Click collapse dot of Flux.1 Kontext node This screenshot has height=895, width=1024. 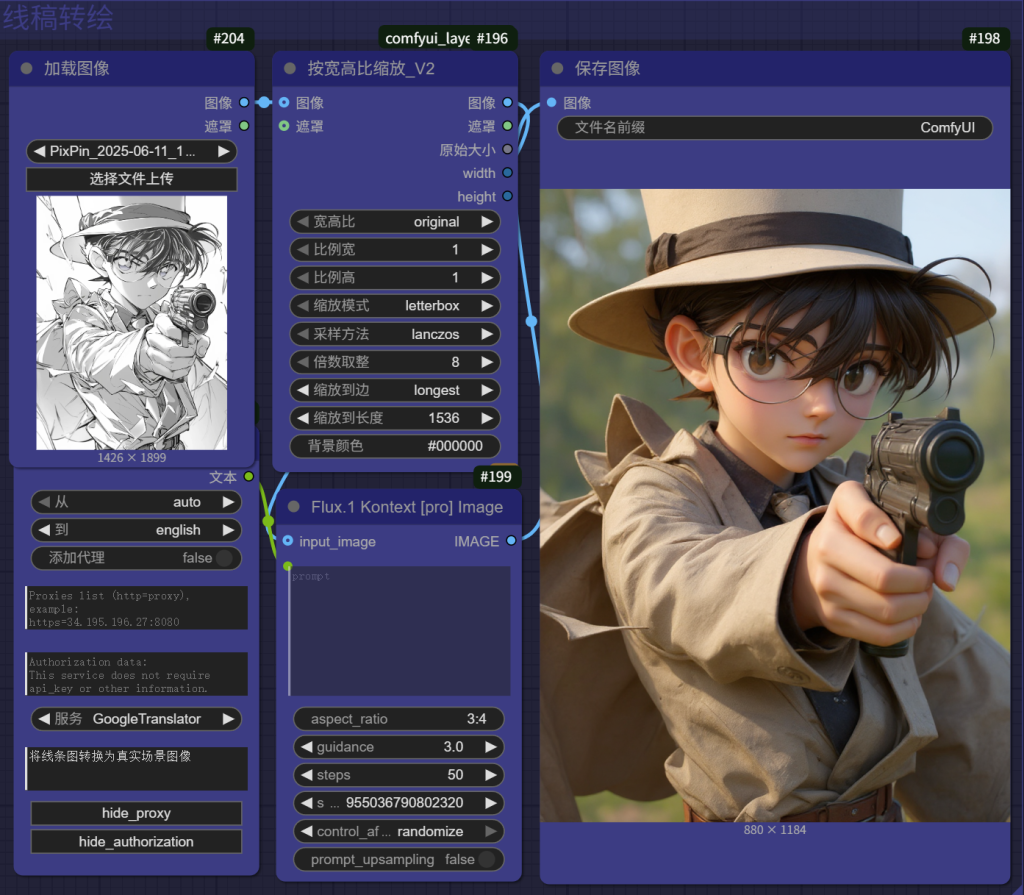pos(293,507)
